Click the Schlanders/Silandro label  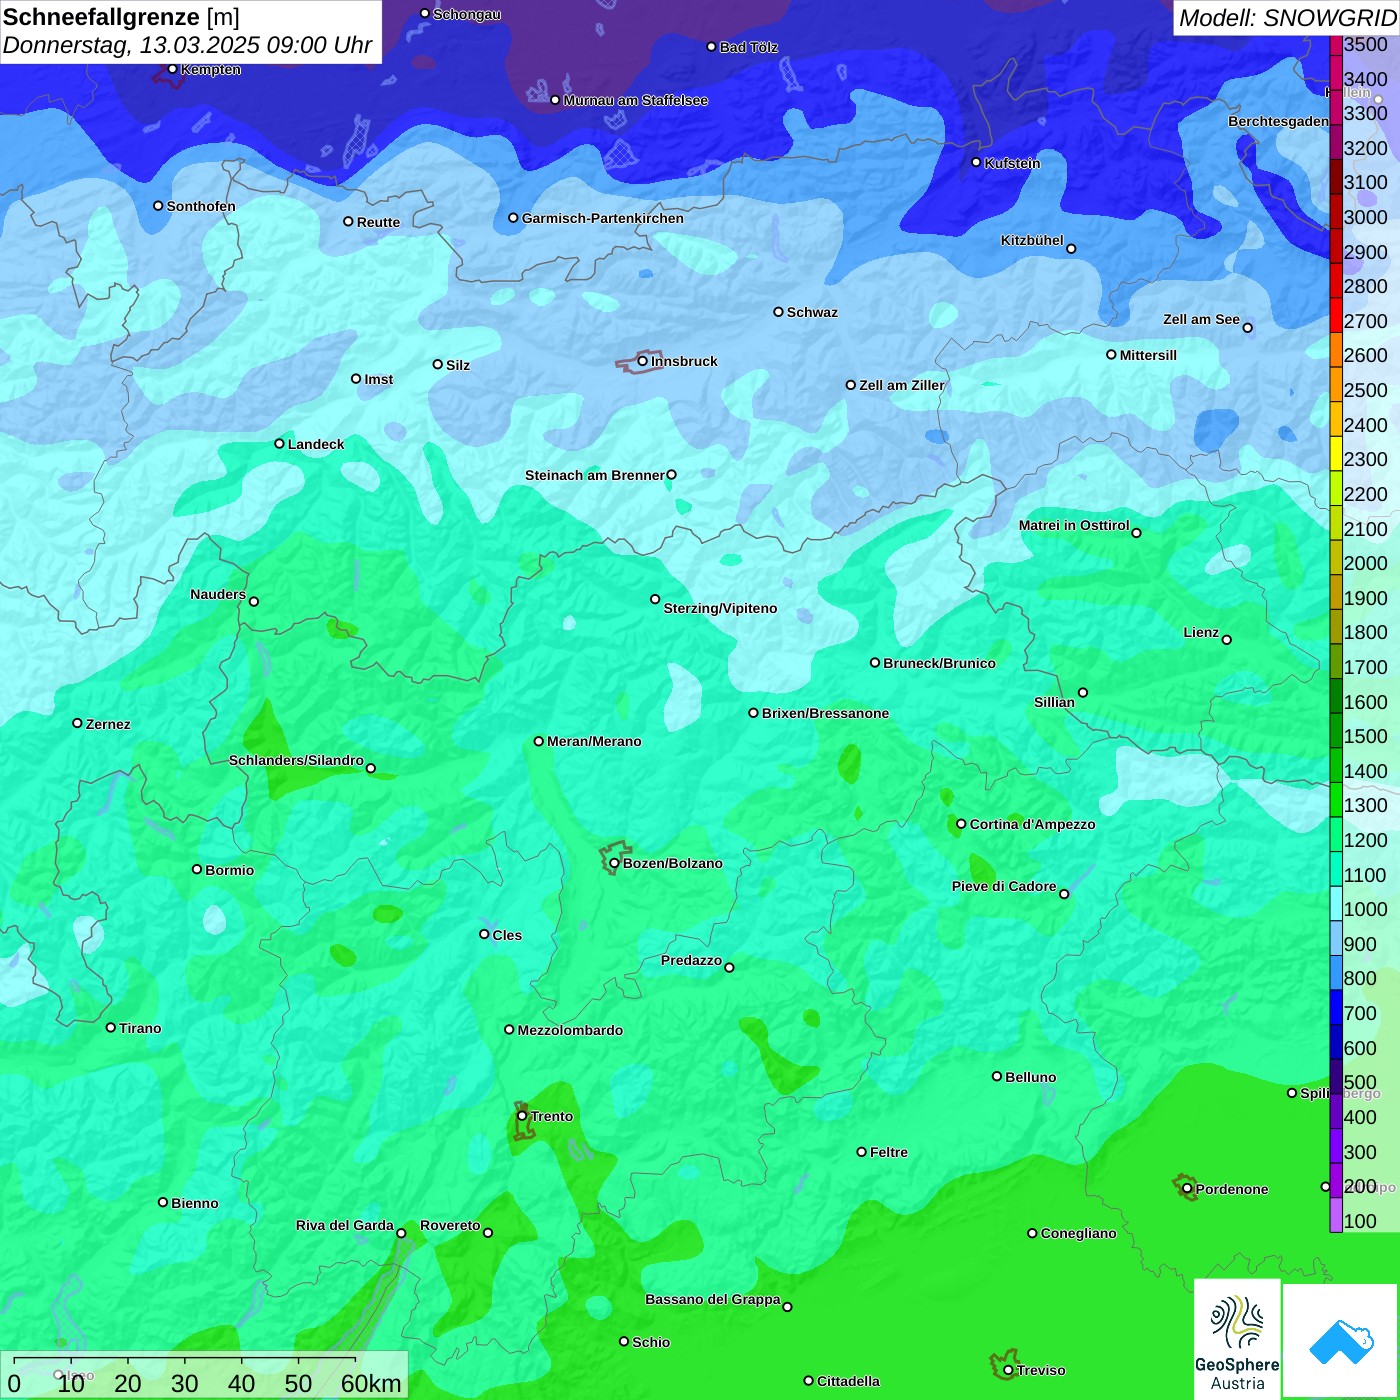tap(296, 760)
